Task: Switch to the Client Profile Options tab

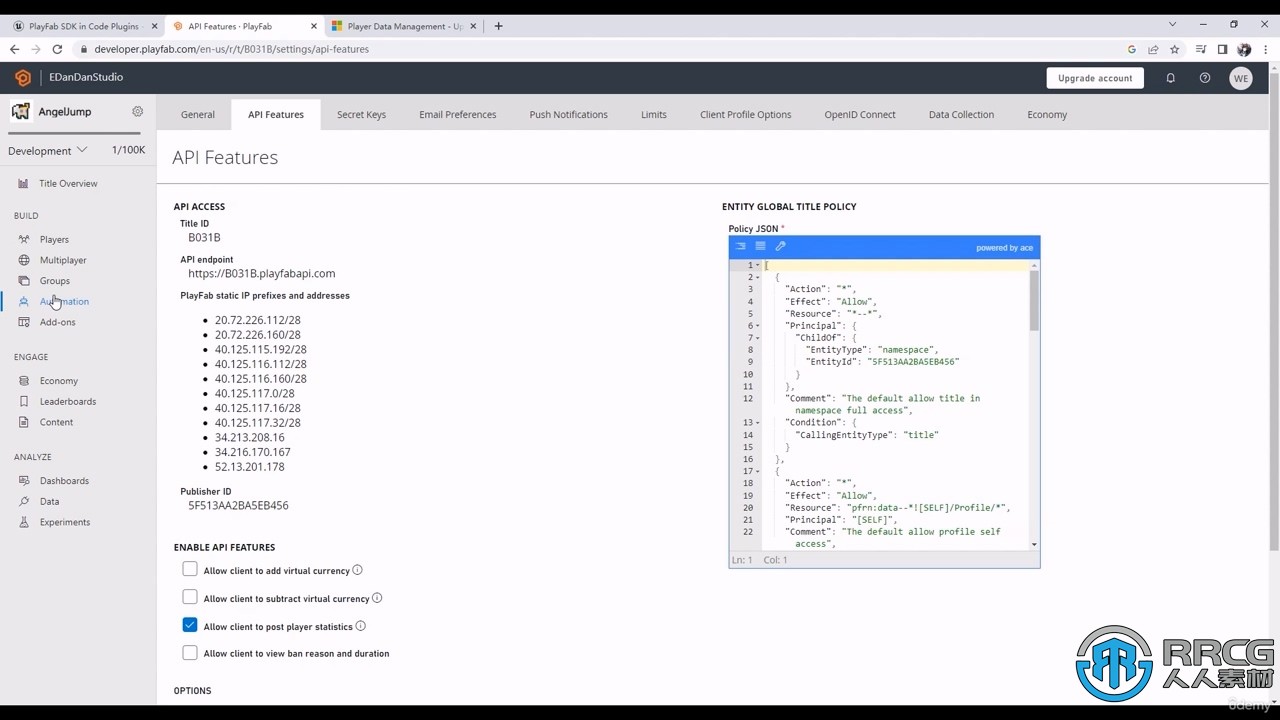Action: [x=746, y=114]
